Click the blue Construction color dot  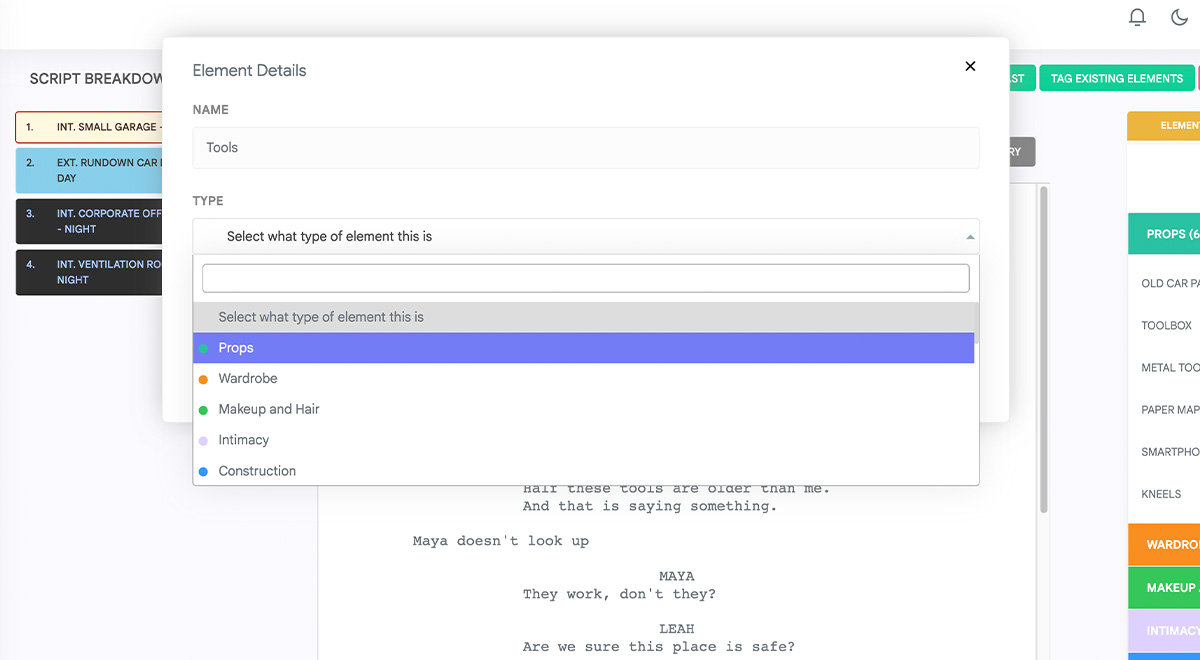pos(204,471)
